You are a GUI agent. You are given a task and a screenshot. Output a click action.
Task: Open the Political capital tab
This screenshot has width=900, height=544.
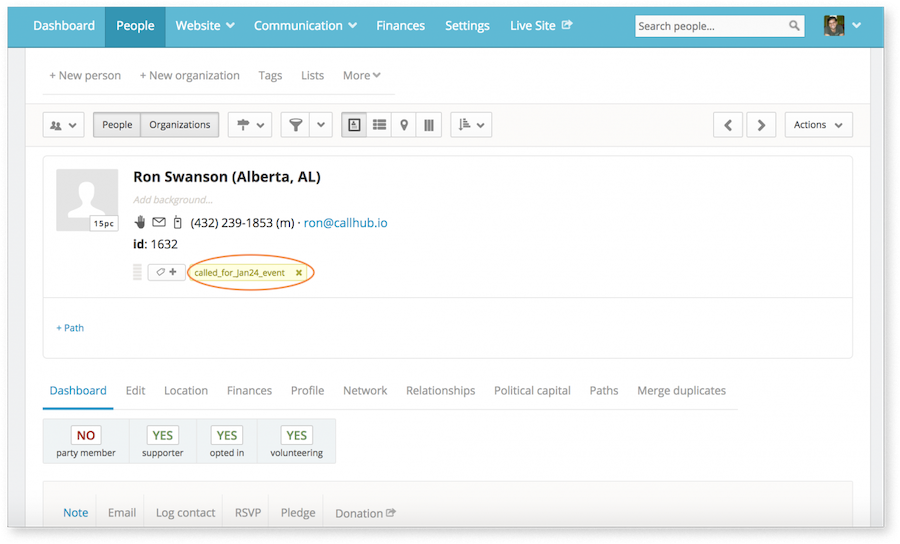[532, 390]
